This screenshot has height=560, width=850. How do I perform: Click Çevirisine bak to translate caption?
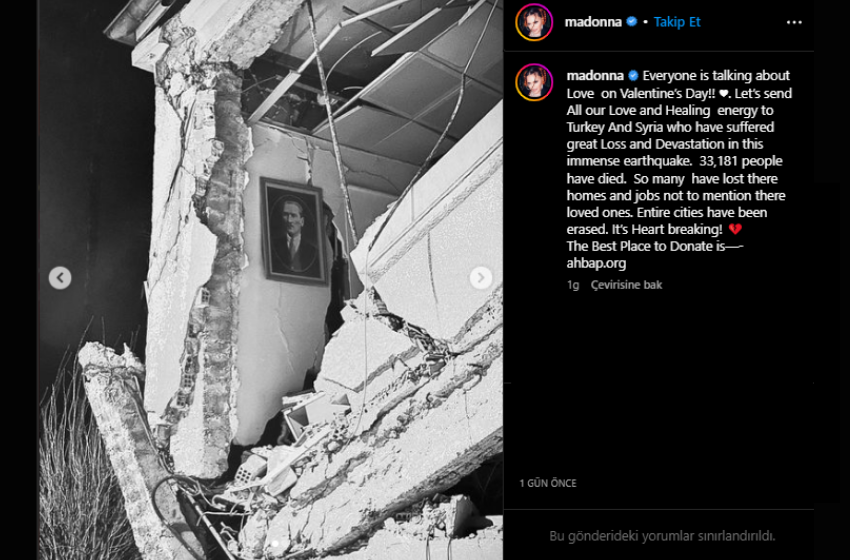click(627, 285)
